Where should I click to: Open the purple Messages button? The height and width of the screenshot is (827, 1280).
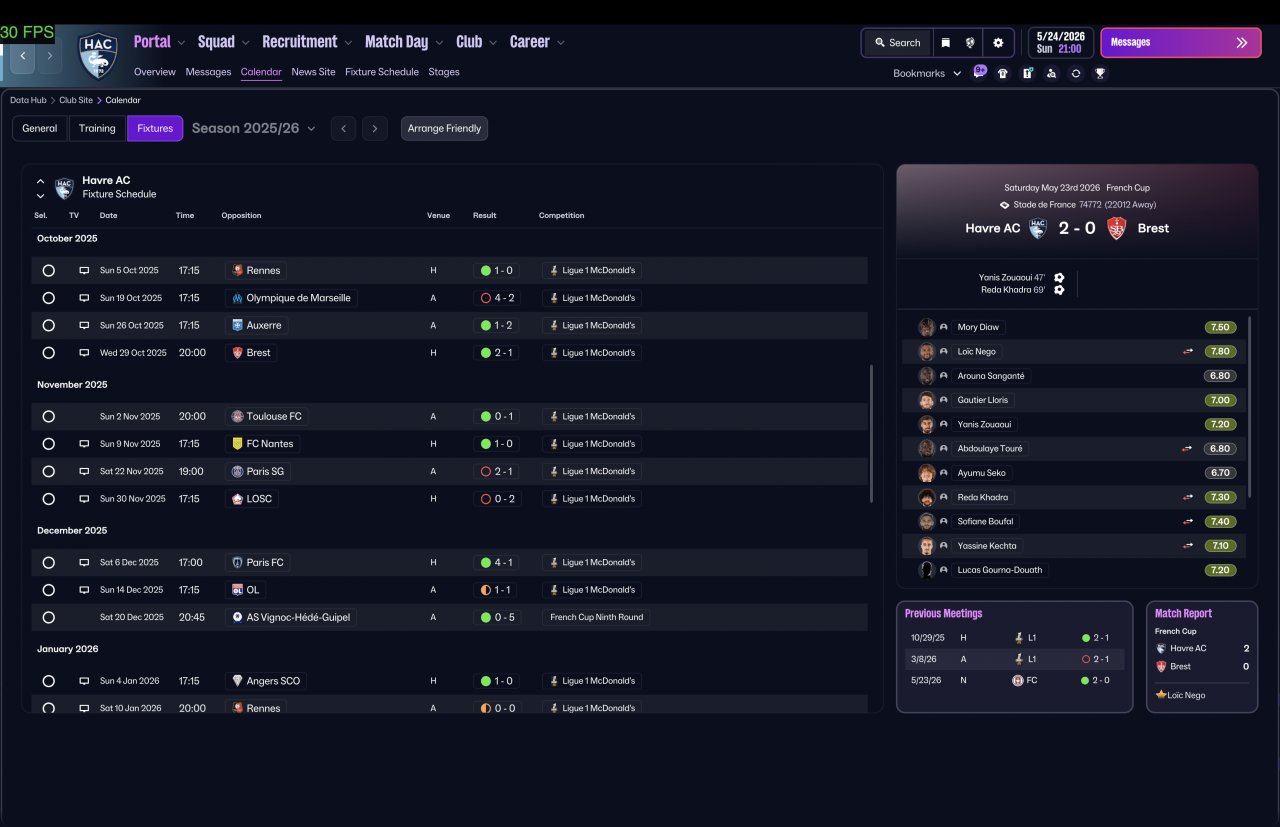pyautogui.click(x=1181, y=43)
